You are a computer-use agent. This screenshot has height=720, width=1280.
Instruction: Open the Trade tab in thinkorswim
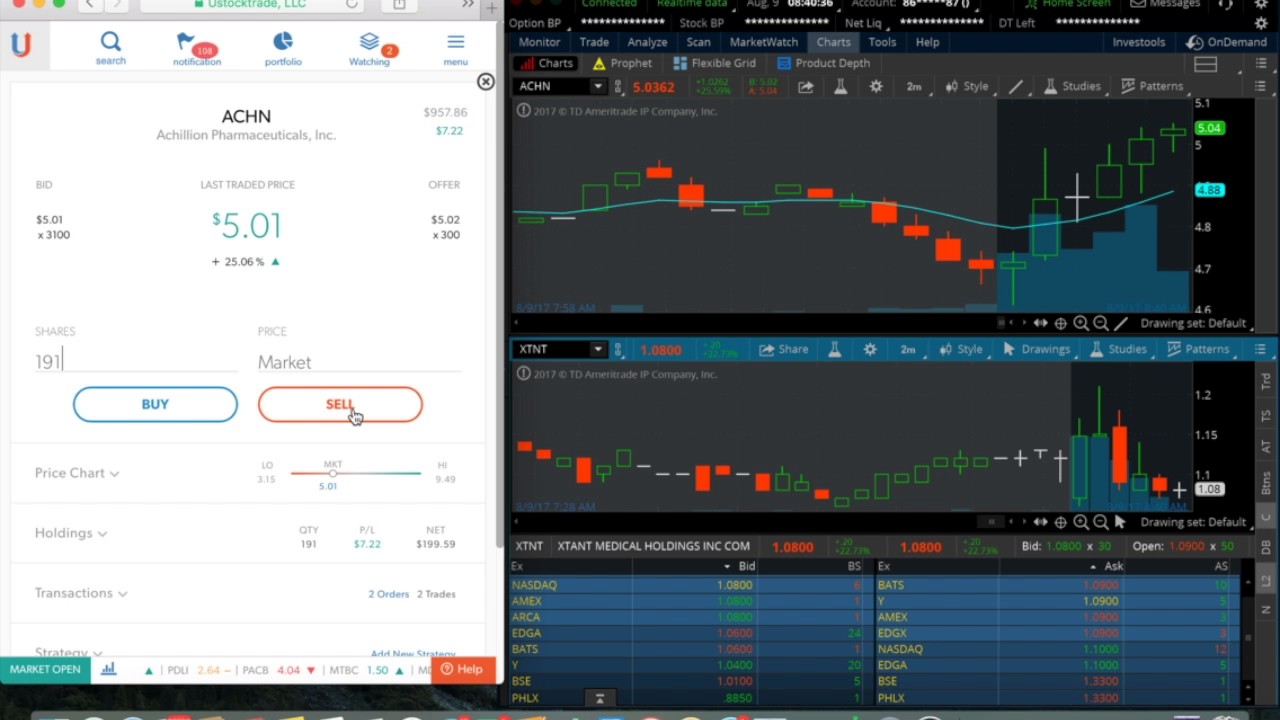pos(594,42)
